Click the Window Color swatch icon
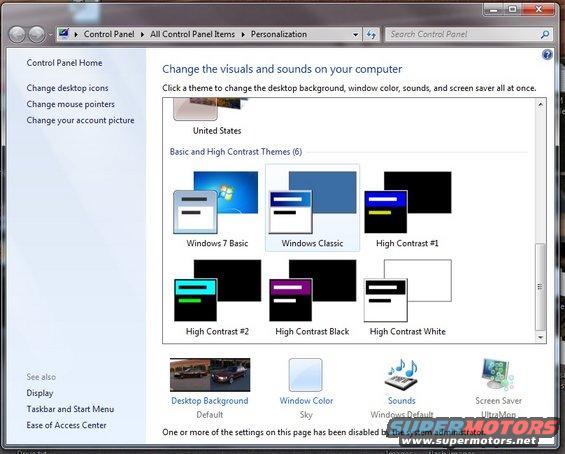Screen dimensions: 565x454 coord(306,375)
